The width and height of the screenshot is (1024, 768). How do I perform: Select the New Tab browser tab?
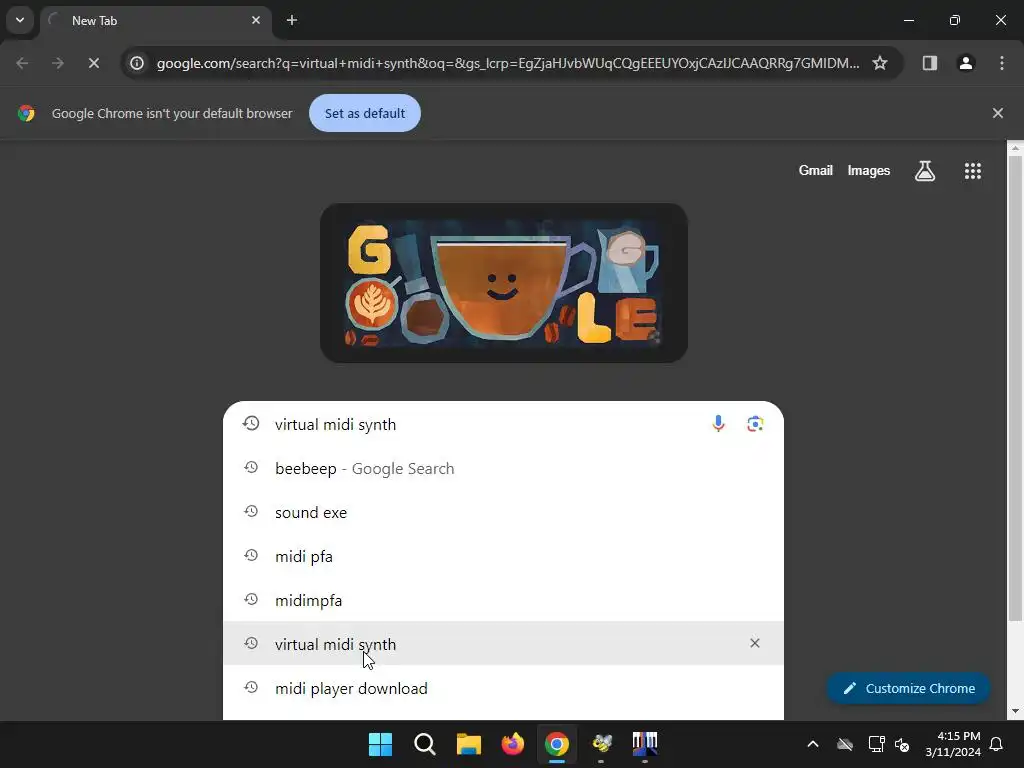coord(157,21)
